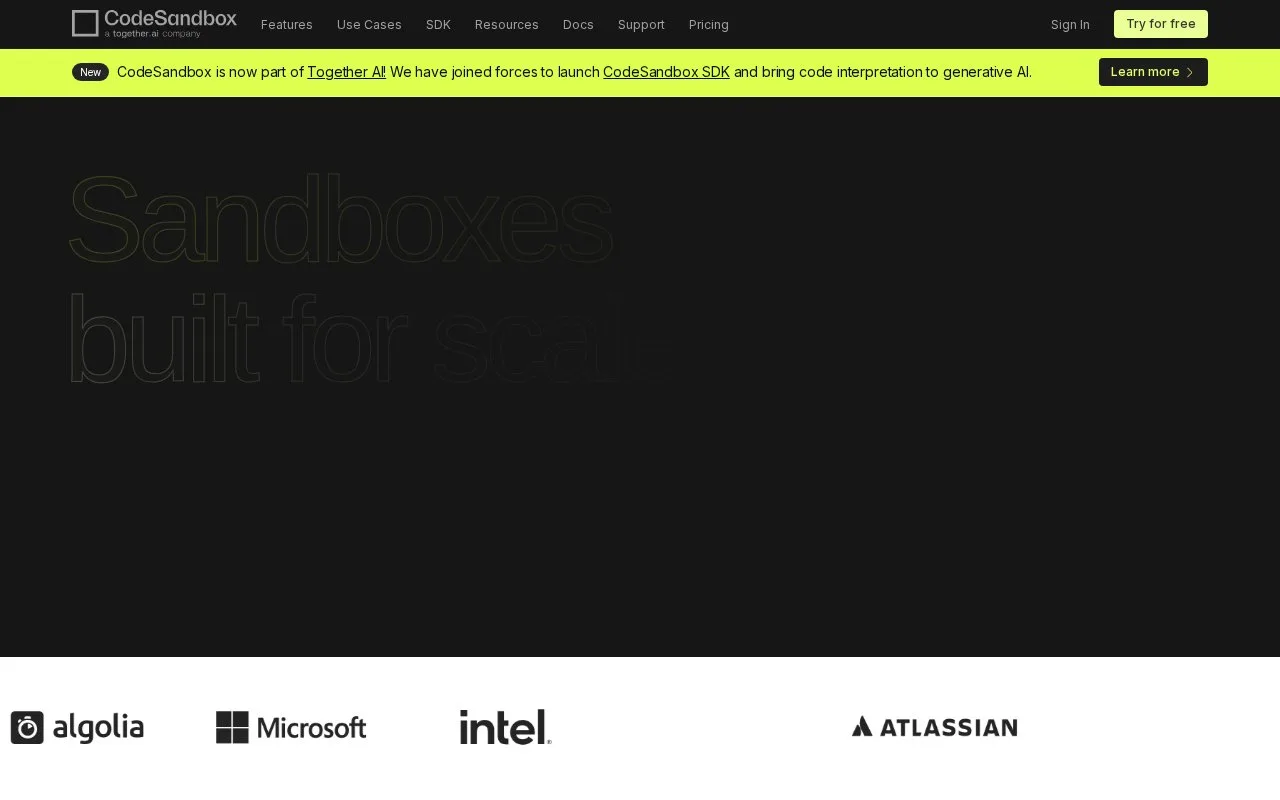Open the Resources menu
Screen dimensions: 1280x800
tap(507, 24)
